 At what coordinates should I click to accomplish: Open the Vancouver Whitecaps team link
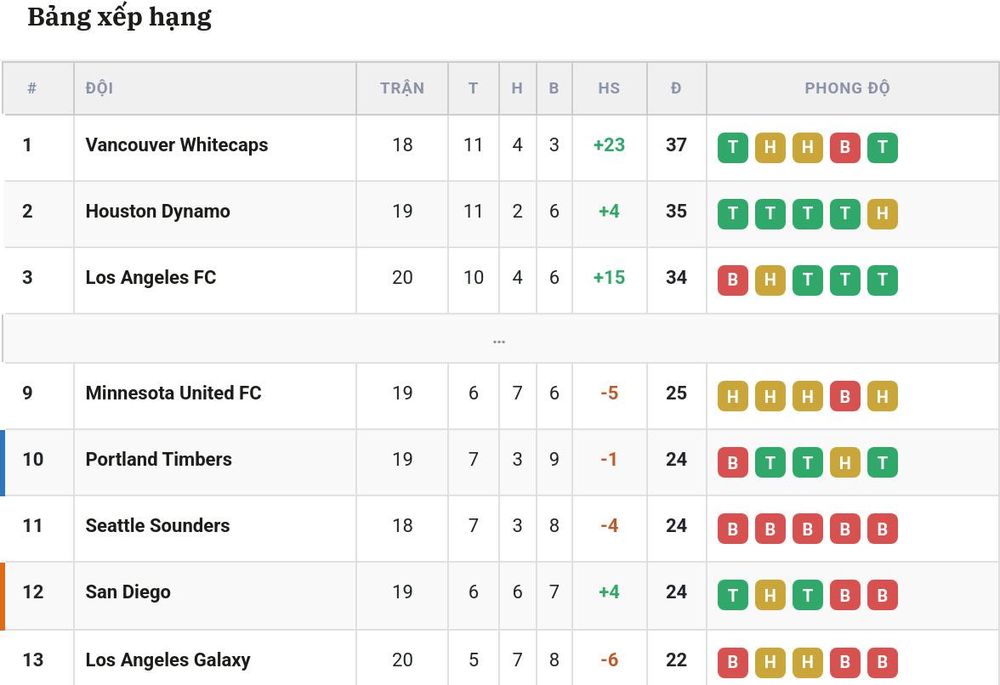pyautogui.click(x=177, y=145)
